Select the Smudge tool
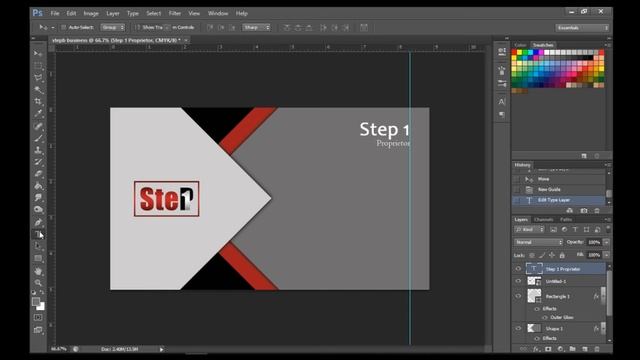Viewport: 640px width, 360px height. pos(38,198)
